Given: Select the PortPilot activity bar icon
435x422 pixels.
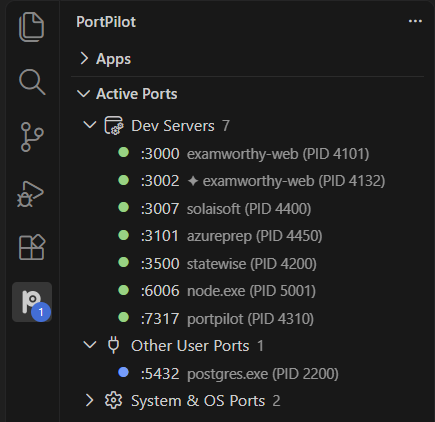Looking at the screenshot, I should click(x=32, y=302).
